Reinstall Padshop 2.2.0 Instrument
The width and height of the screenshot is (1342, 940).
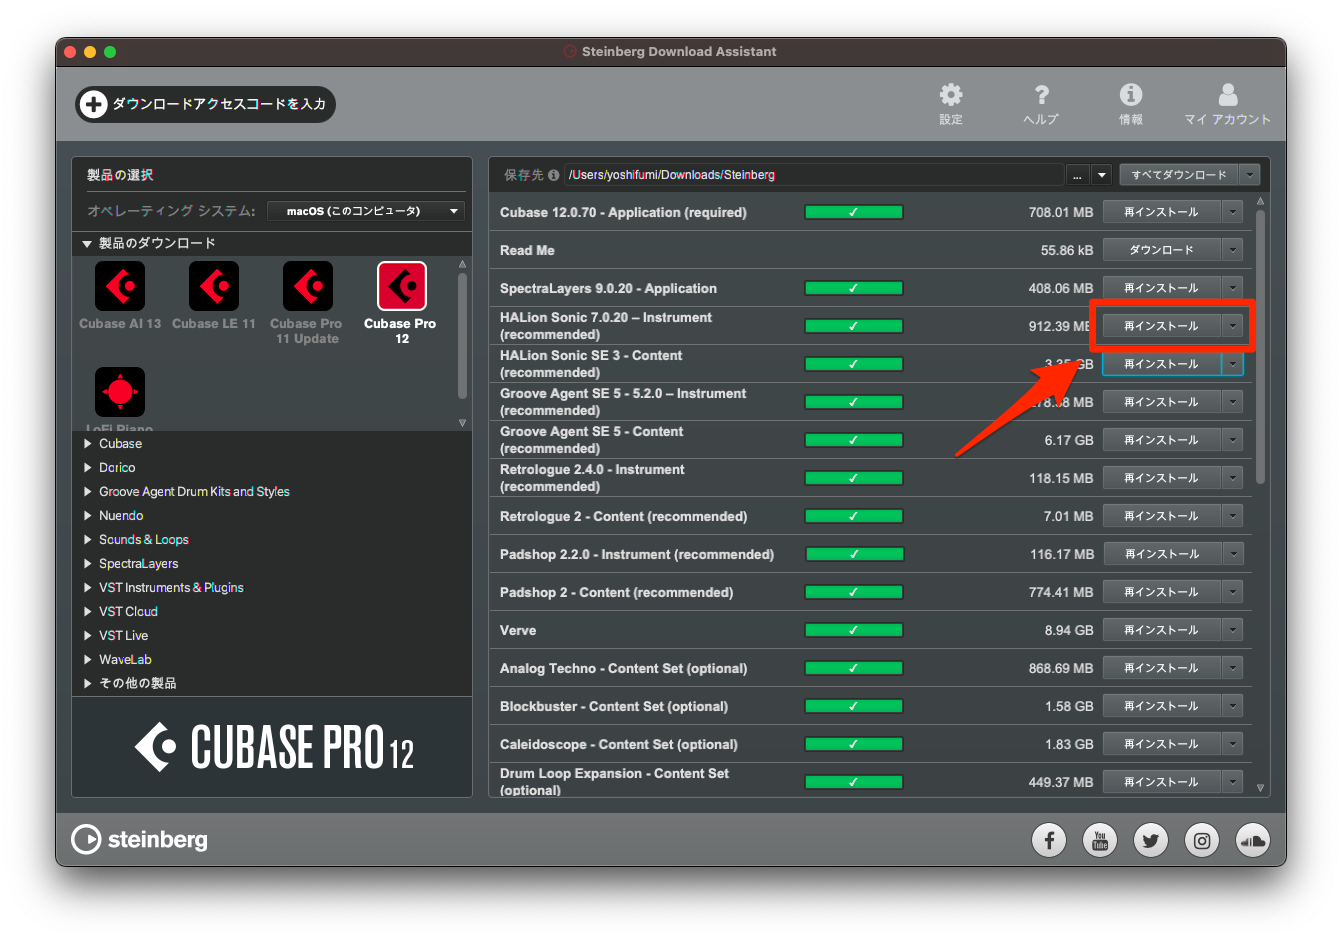(x=1161, y=554)
